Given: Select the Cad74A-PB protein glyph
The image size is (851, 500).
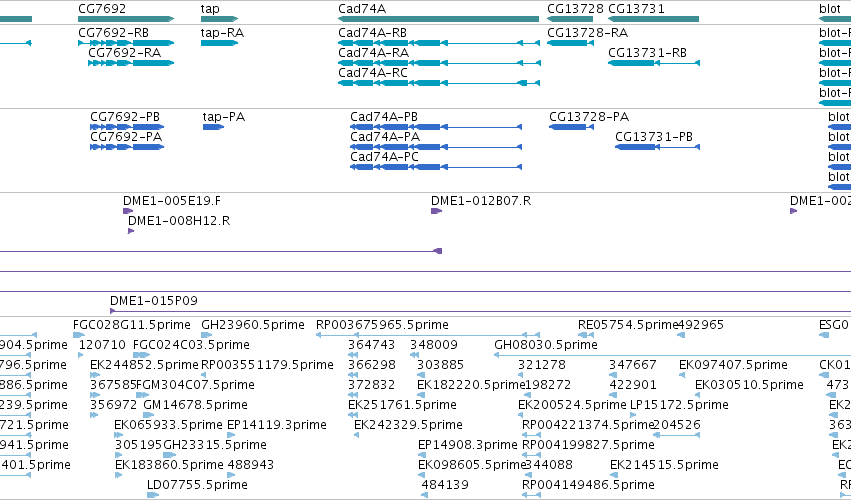Looking at the screenshot, I should click(x=436, y=127).
